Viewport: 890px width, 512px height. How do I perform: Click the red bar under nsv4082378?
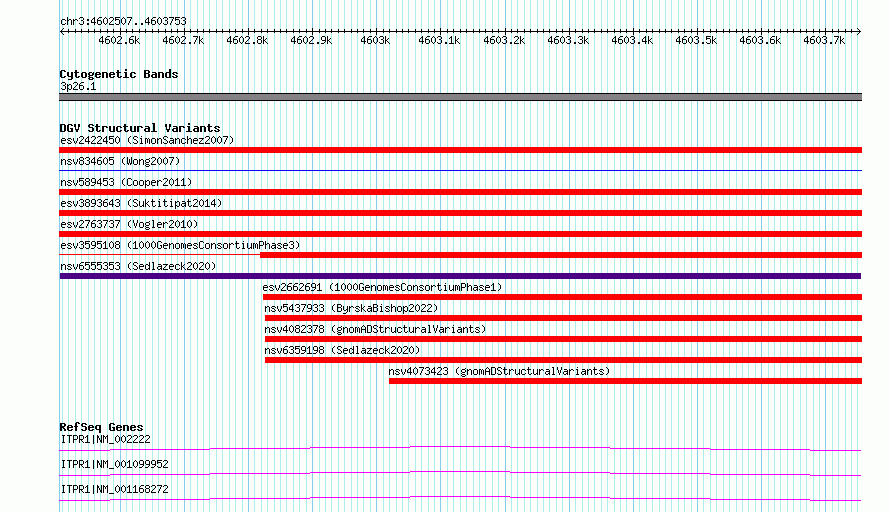tap(563, 339)
